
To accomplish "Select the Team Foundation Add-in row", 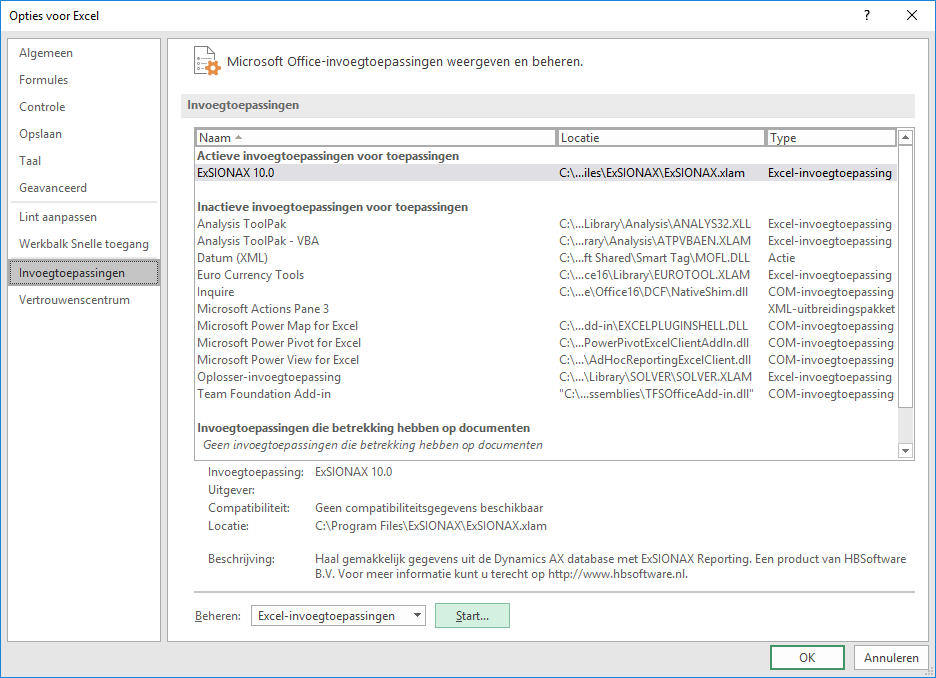I will point(546,394).
